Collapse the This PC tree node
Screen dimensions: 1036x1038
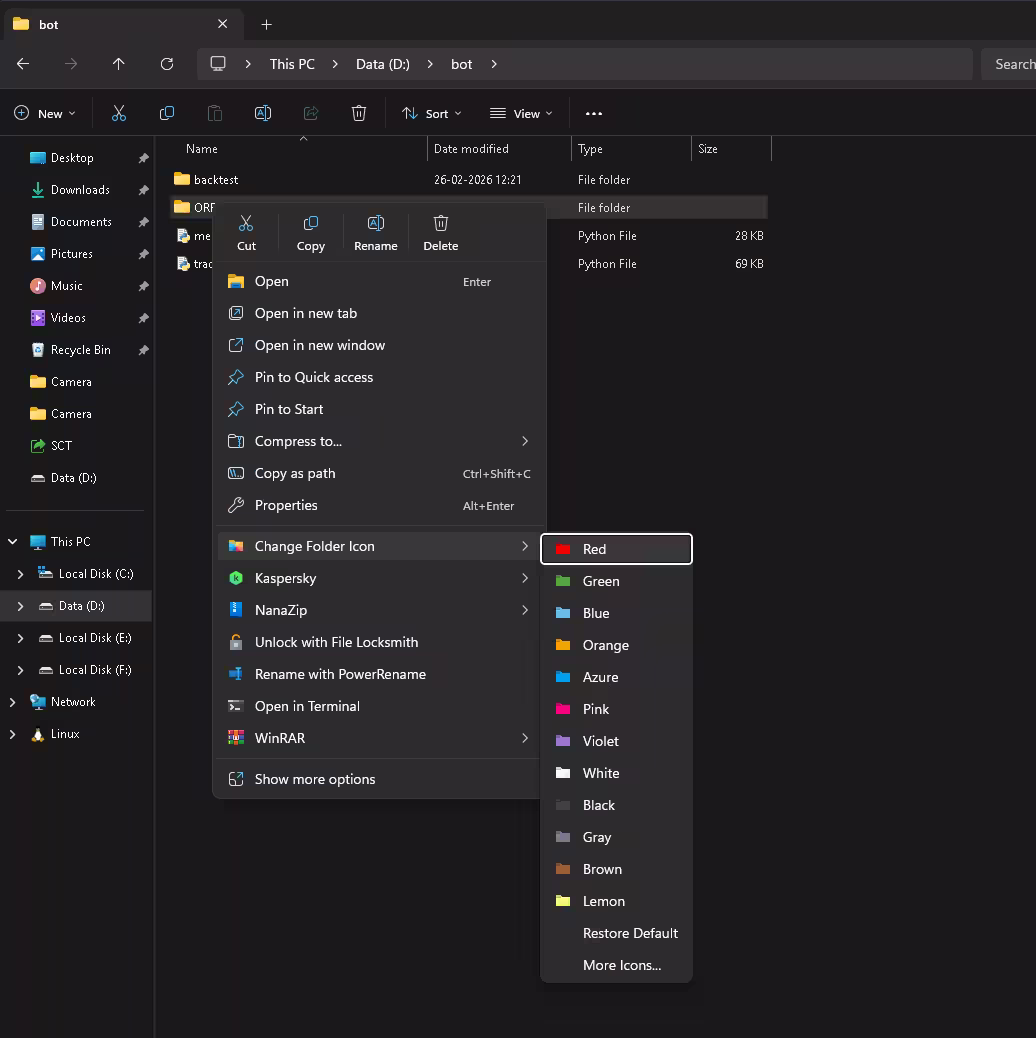click(x=13, y=542)
